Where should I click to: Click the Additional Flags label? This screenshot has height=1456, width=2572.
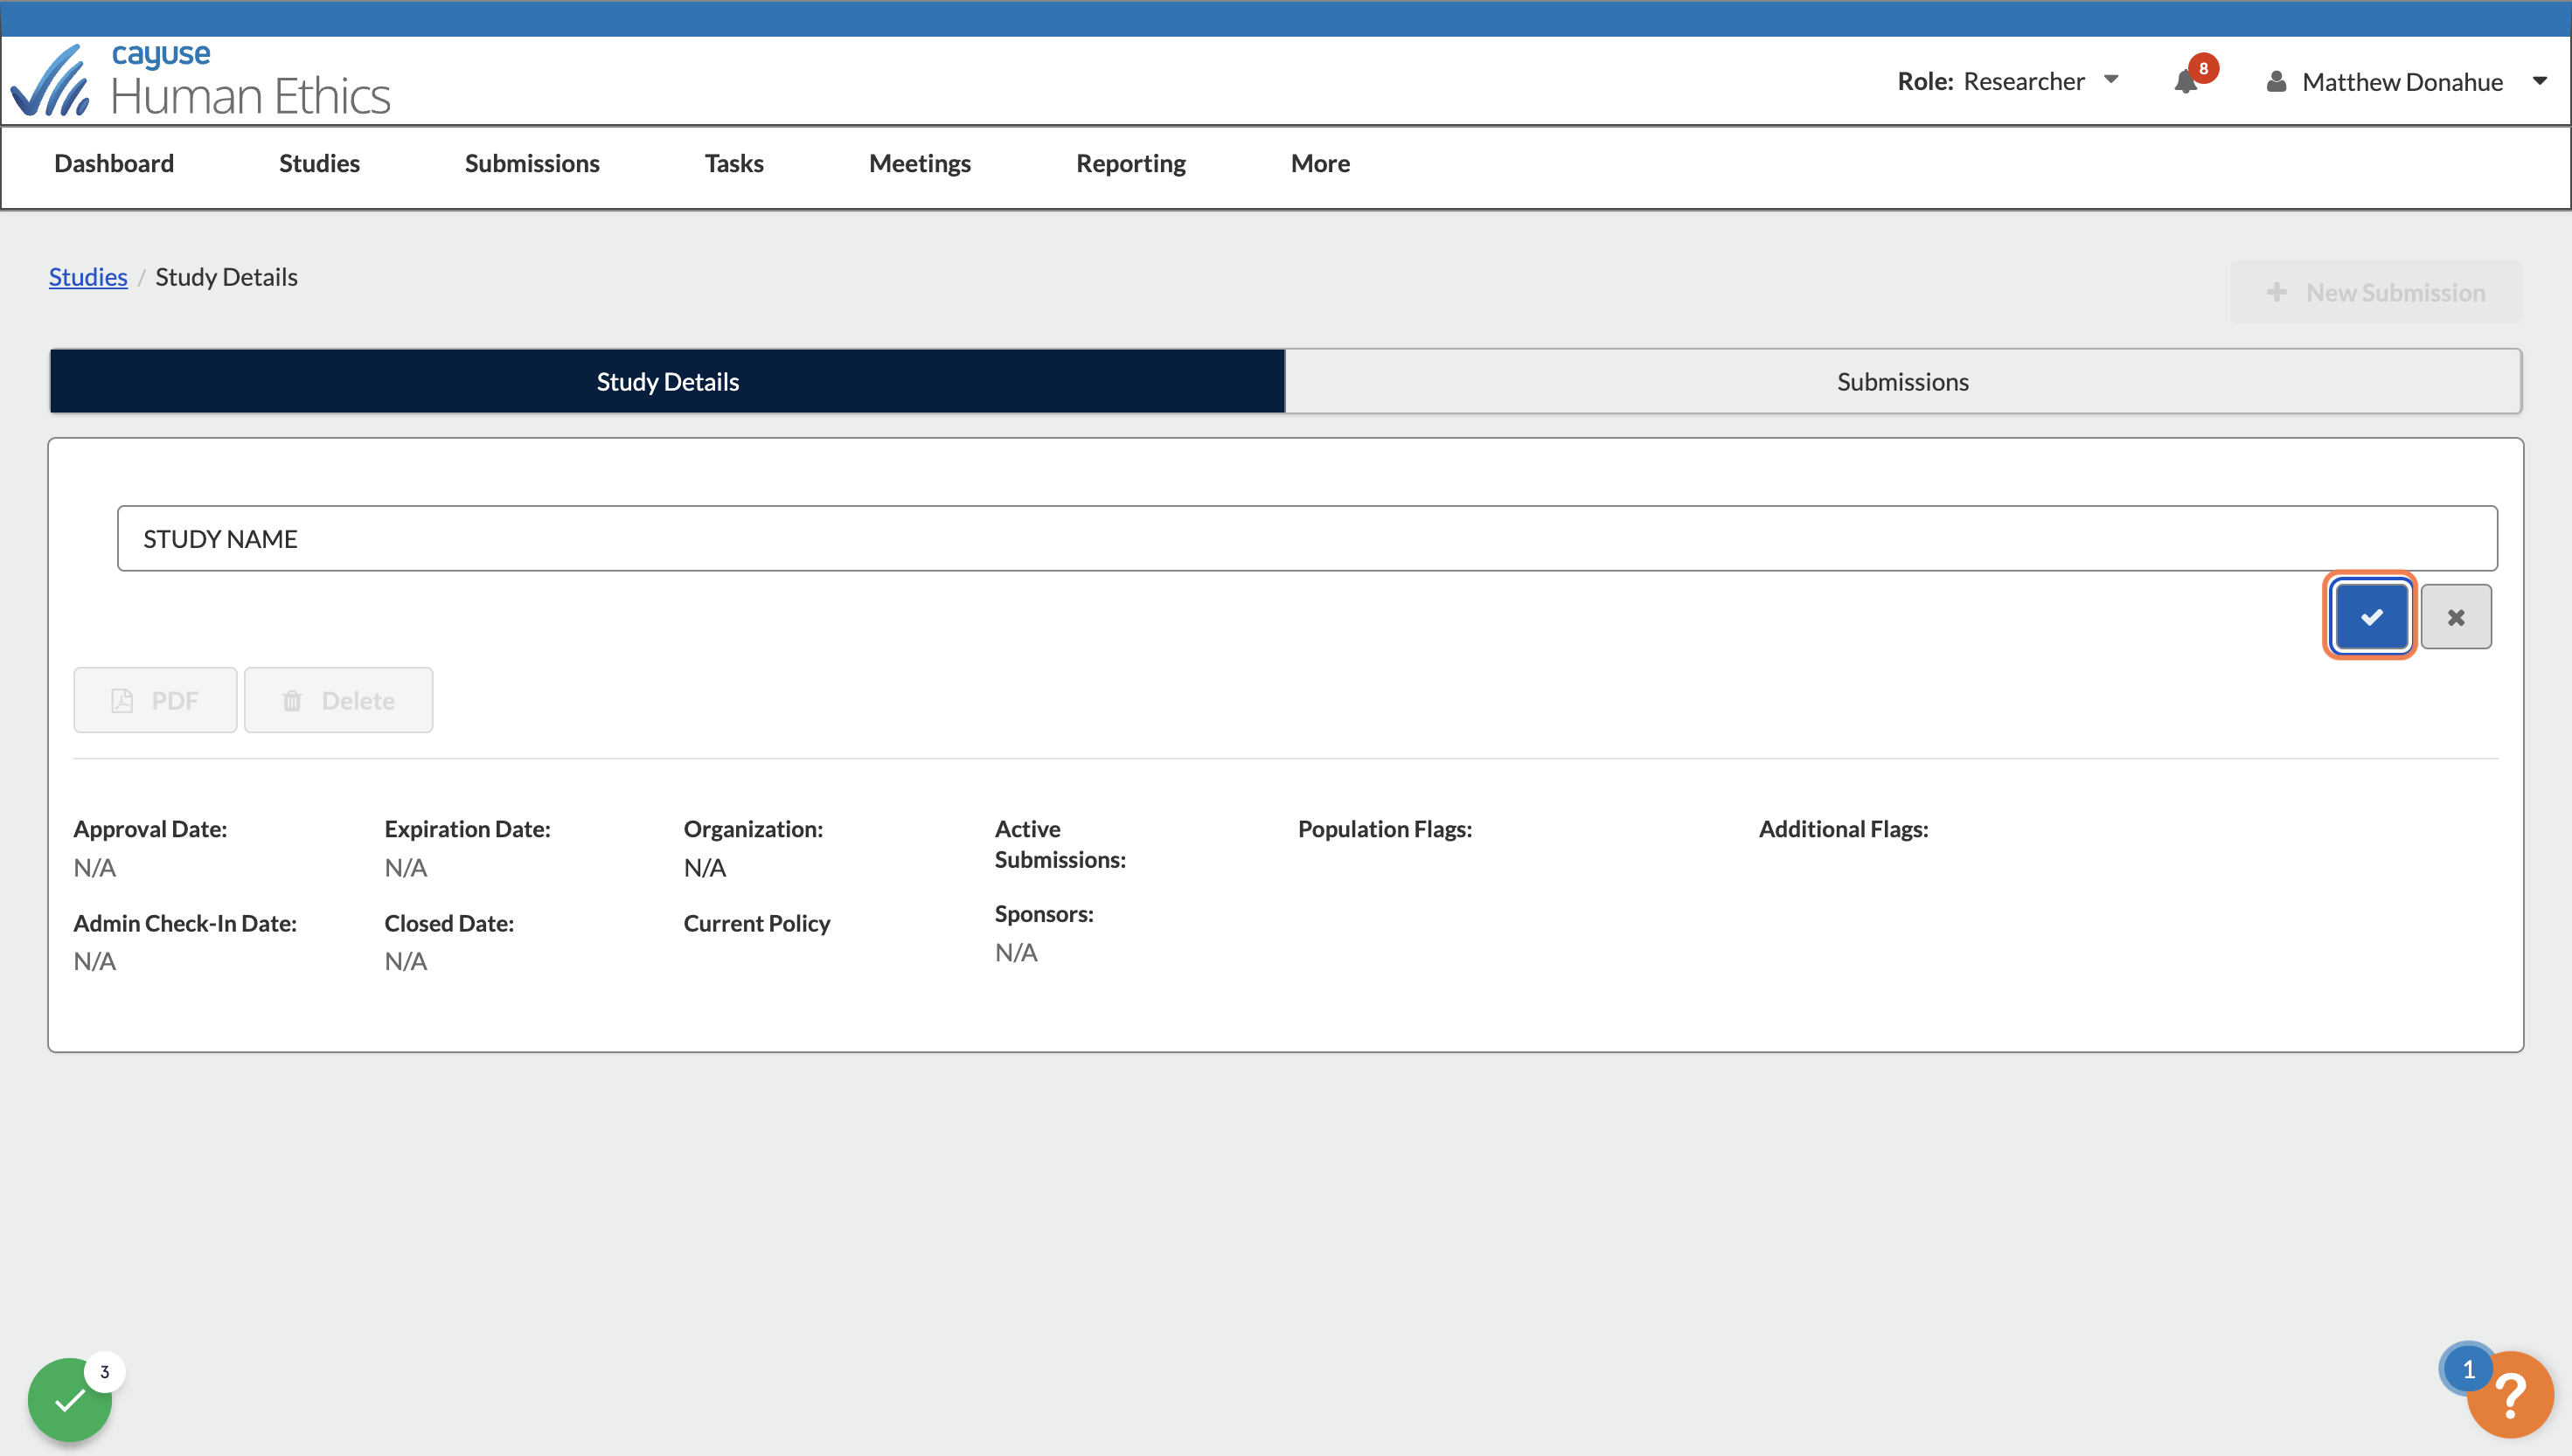coord(1843,829)
